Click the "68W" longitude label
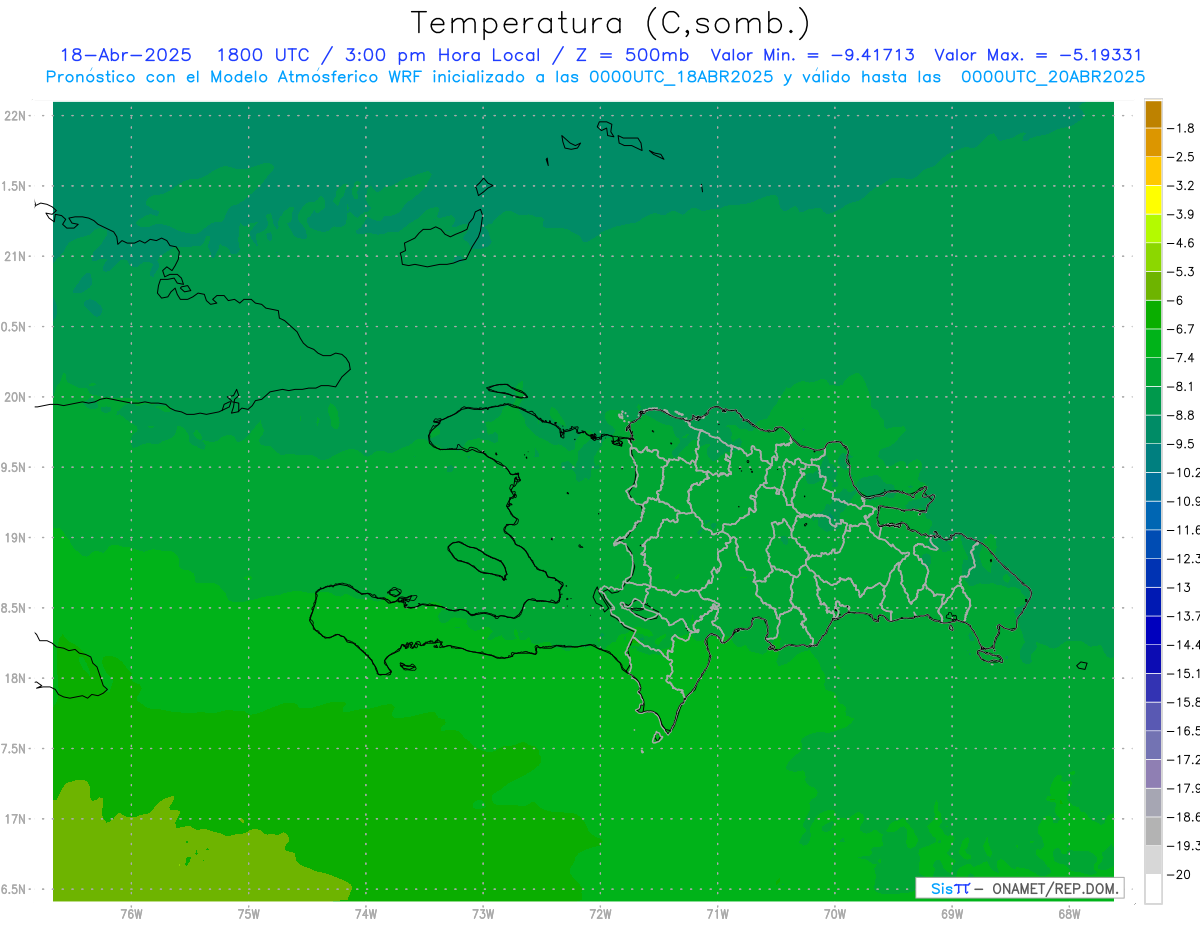1200x927 pixels. click(x=1069, y=913)
